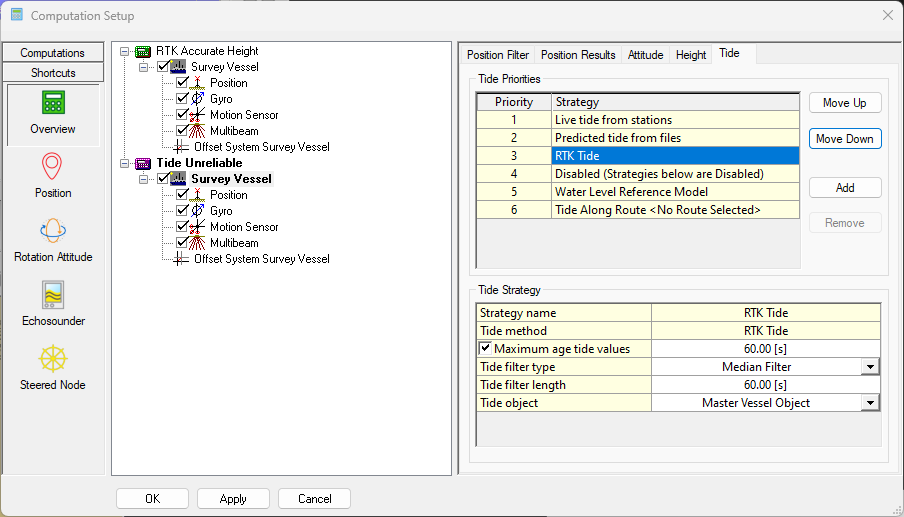Screen dimensions: 904x517
Task: Open the Overview shortcut icon
Action: pos(53,104)
